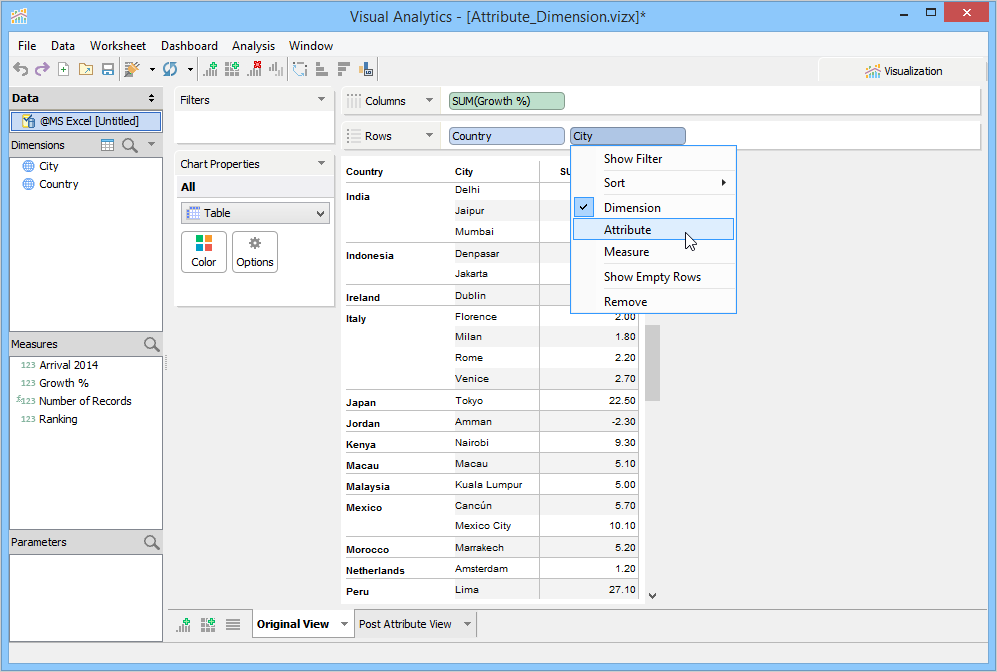
Task: Switch to Post Attribute View tab
Action: (405, 624)
